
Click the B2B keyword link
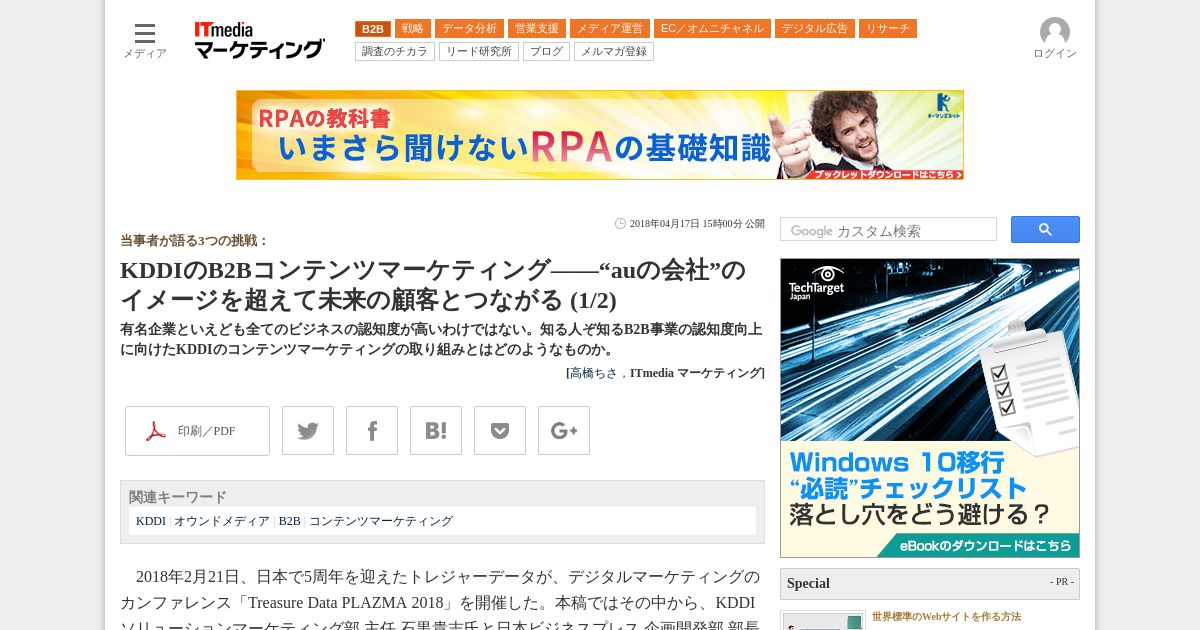tap(289, 521)
